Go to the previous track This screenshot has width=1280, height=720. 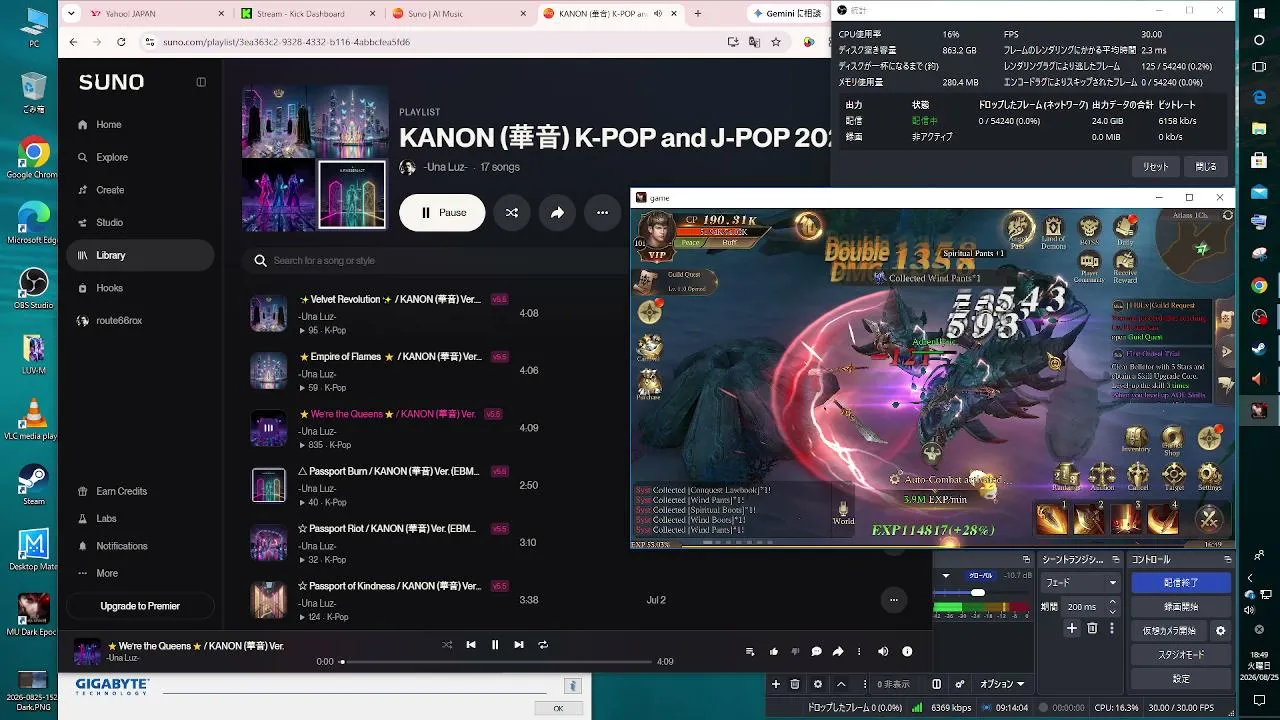coord(471,645)
